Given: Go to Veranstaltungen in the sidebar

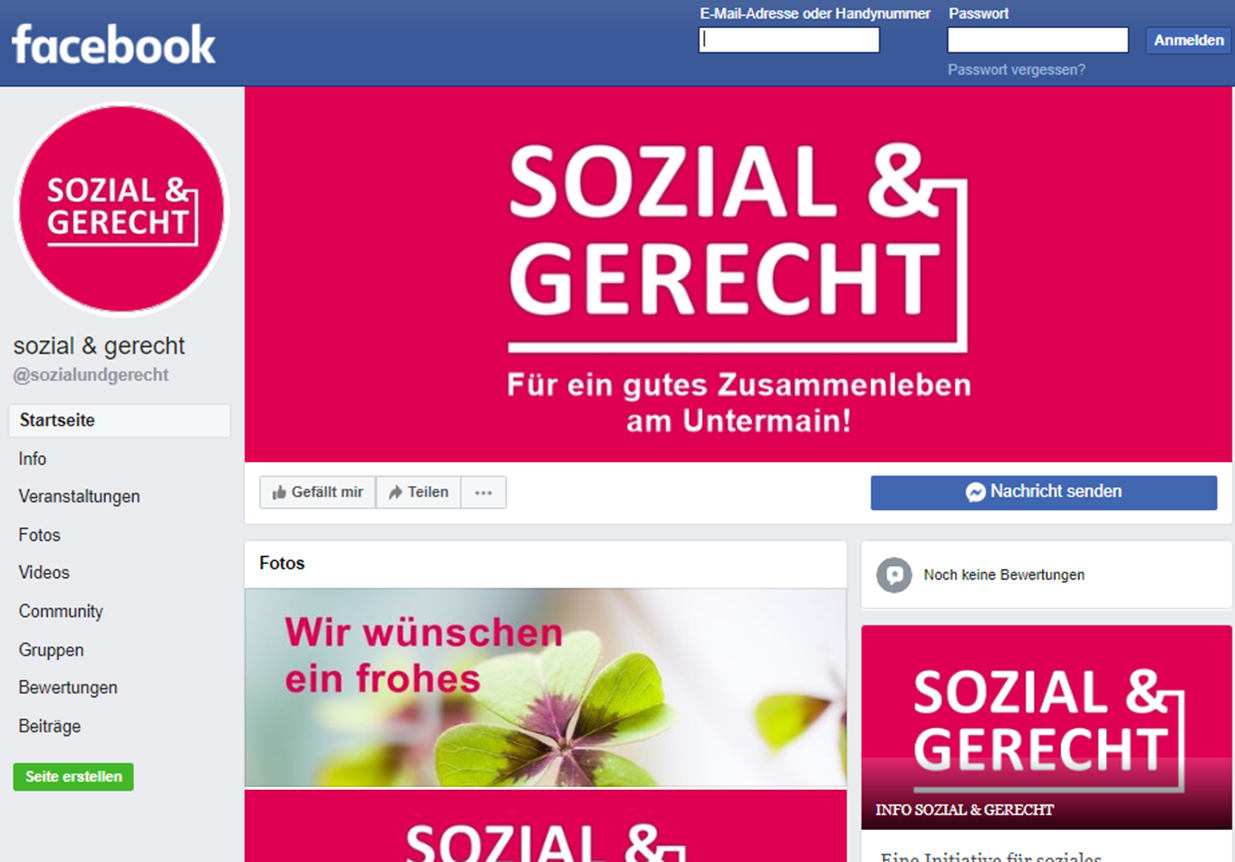Looking at the screenshot, I should pyautogui.click(x=79, y=497).
